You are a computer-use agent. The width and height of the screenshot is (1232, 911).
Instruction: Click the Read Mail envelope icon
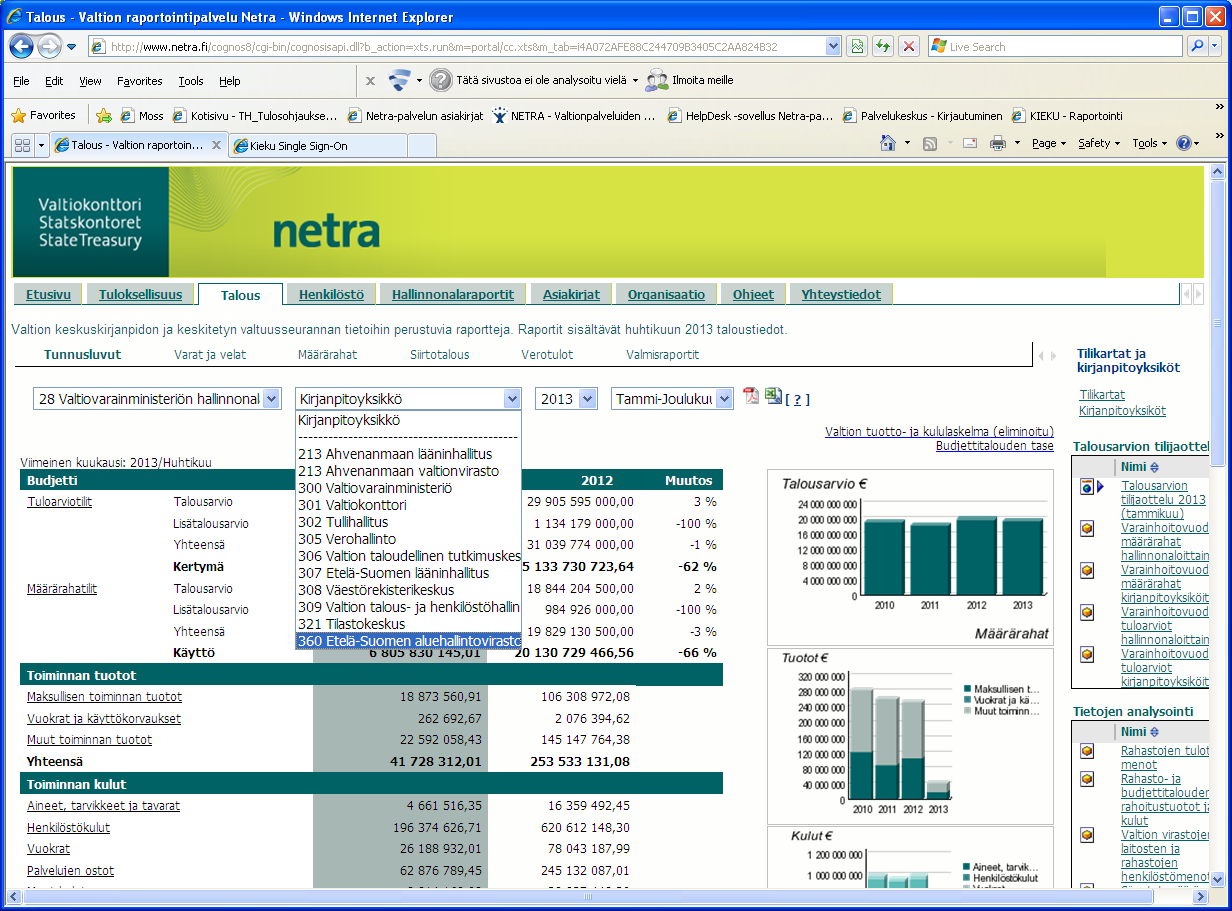click(x=970, y=143)
